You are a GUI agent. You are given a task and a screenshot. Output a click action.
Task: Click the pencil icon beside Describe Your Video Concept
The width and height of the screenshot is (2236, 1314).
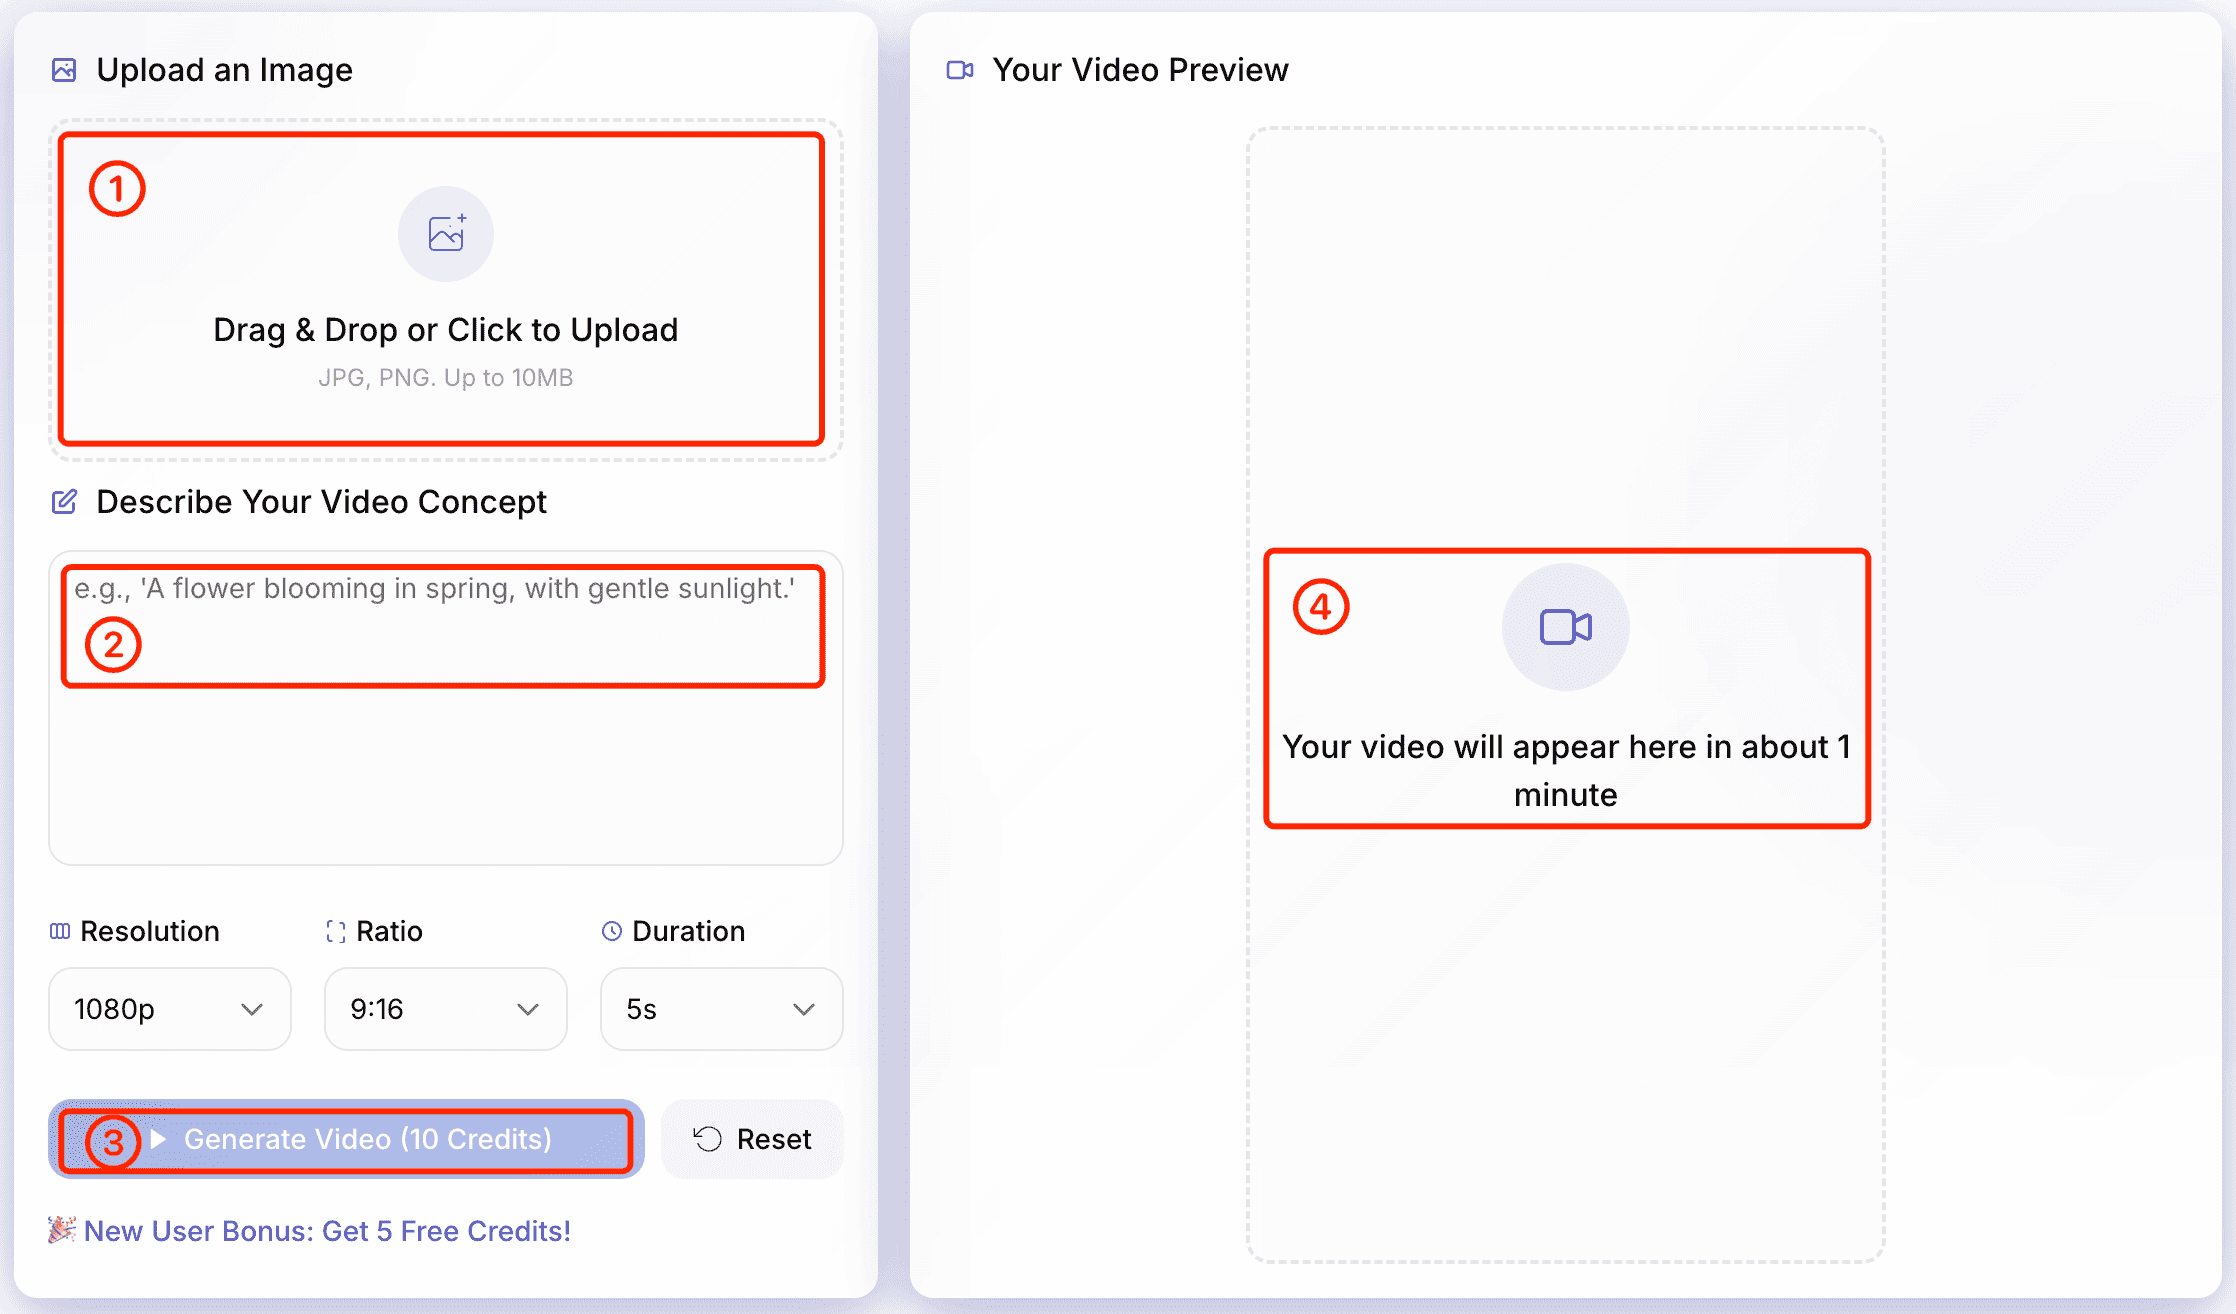coord(64,502)
